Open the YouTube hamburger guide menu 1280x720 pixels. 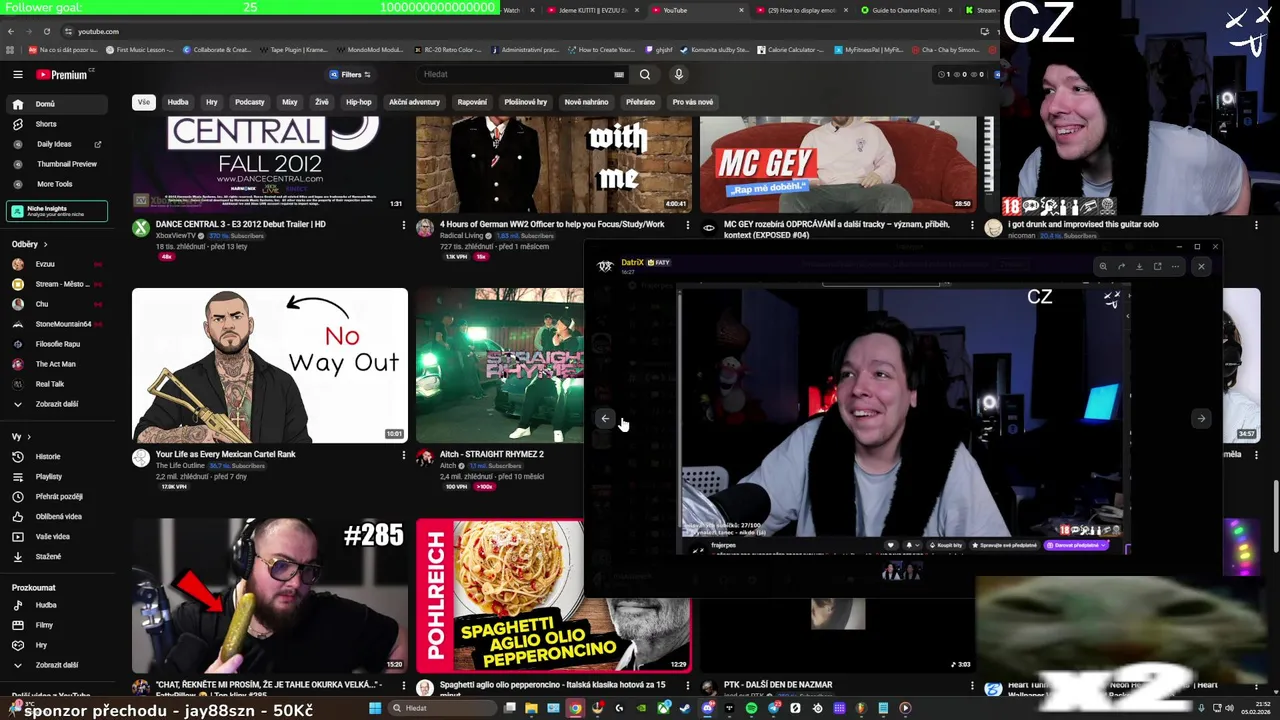pos(17,74)
